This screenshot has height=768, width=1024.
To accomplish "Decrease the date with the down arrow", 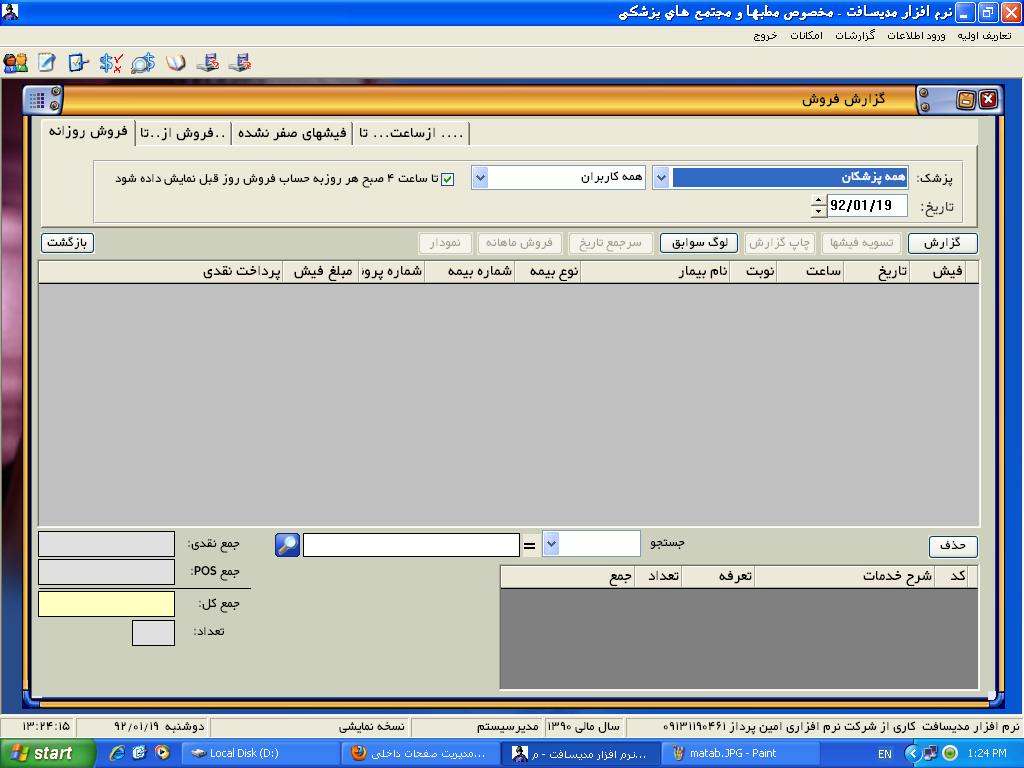I will (819, 211).
